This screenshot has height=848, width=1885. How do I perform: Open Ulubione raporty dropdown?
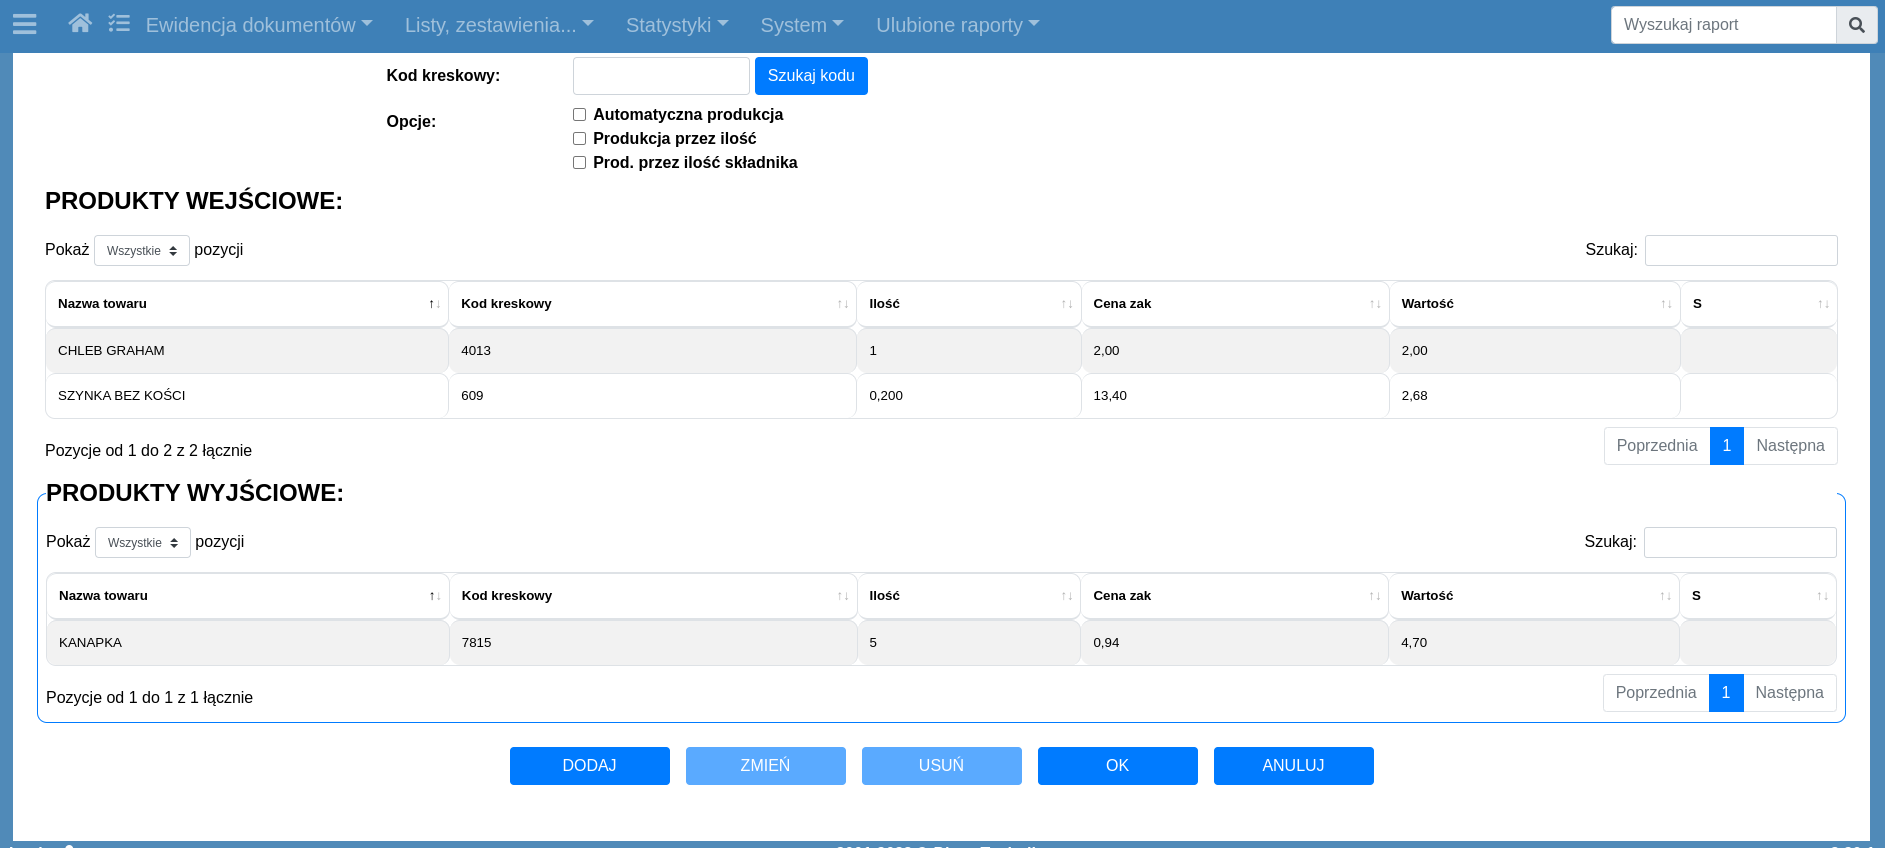pyautogui.click(x=958, y=25)
